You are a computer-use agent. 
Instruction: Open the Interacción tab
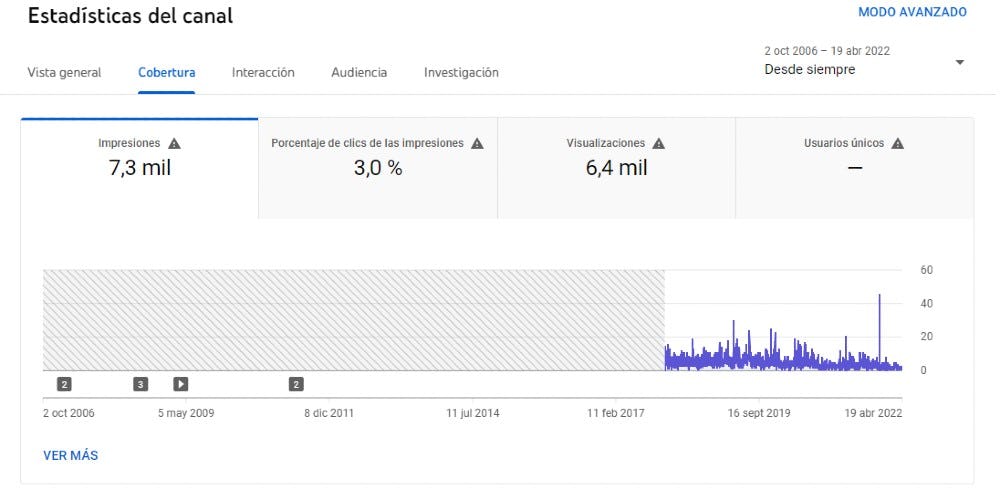(x=263, y=72)
